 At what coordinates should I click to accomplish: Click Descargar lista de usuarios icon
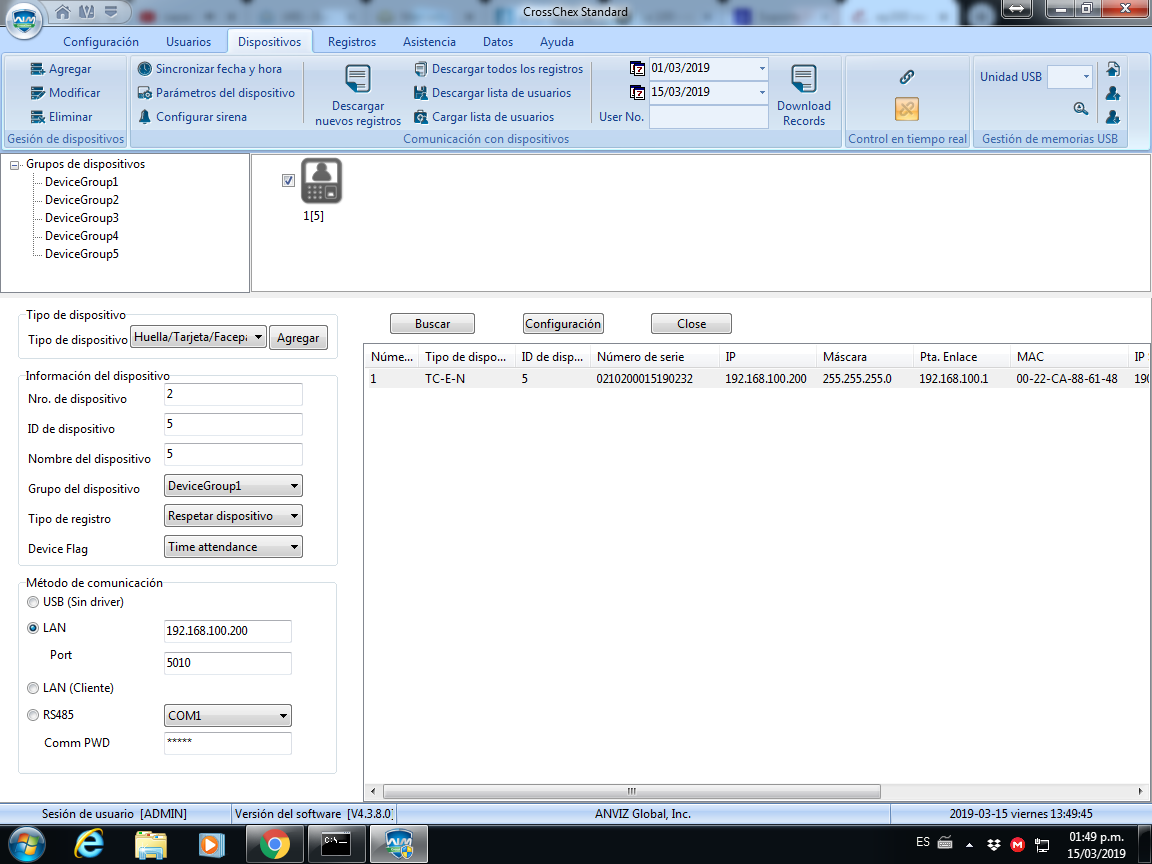pos(420,93)
